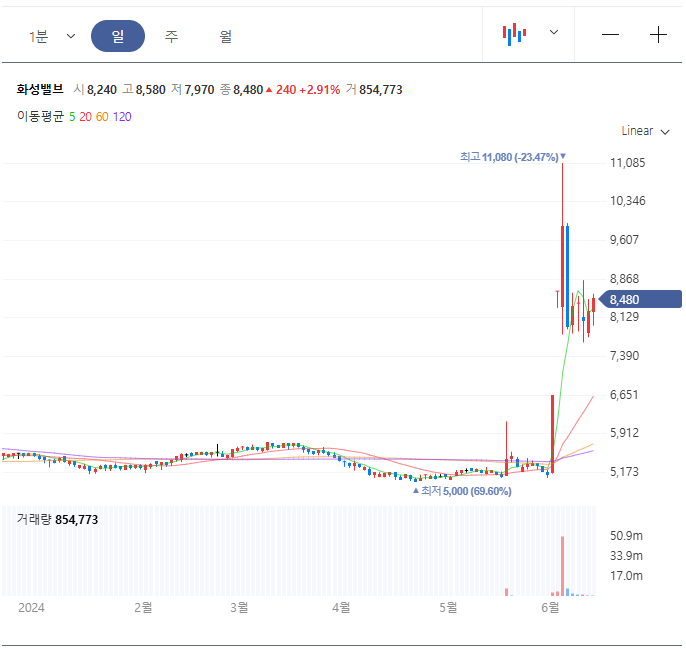Click the 3월 date axis label
Screen dimensions: 686x649
[239, 607]
